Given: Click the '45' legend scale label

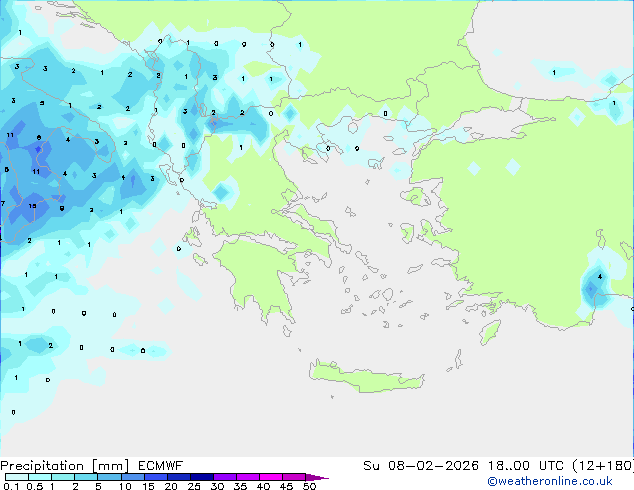Looking at the screenshot, I should 286,486.
